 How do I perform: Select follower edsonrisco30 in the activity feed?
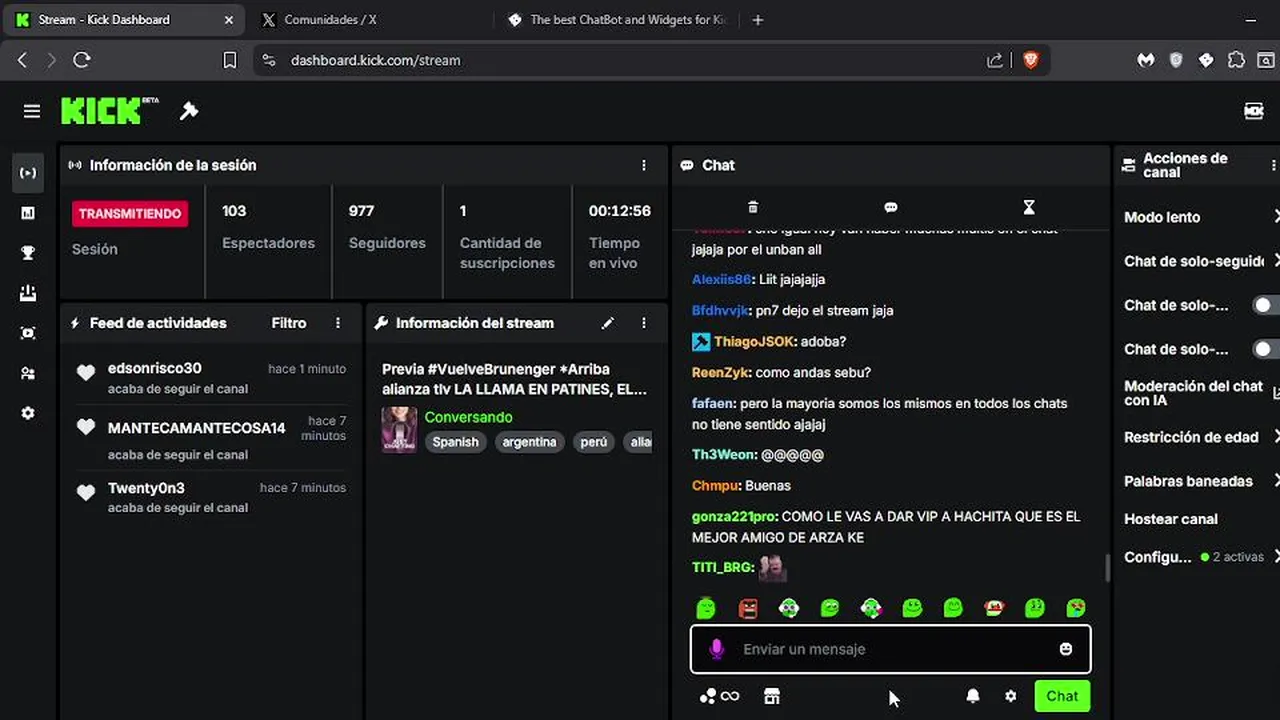pos(155,368)
